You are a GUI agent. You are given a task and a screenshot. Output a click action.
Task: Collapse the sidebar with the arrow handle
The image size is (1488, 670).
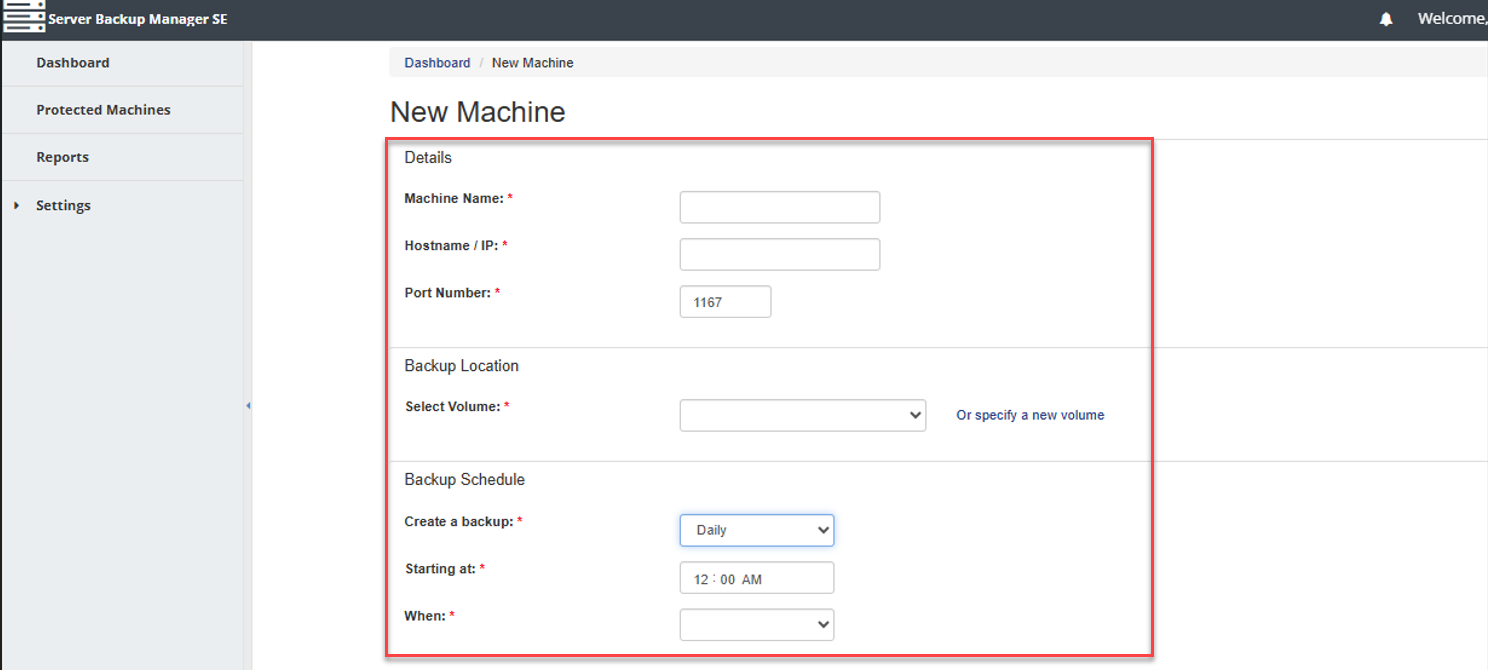tap(248, 405)
